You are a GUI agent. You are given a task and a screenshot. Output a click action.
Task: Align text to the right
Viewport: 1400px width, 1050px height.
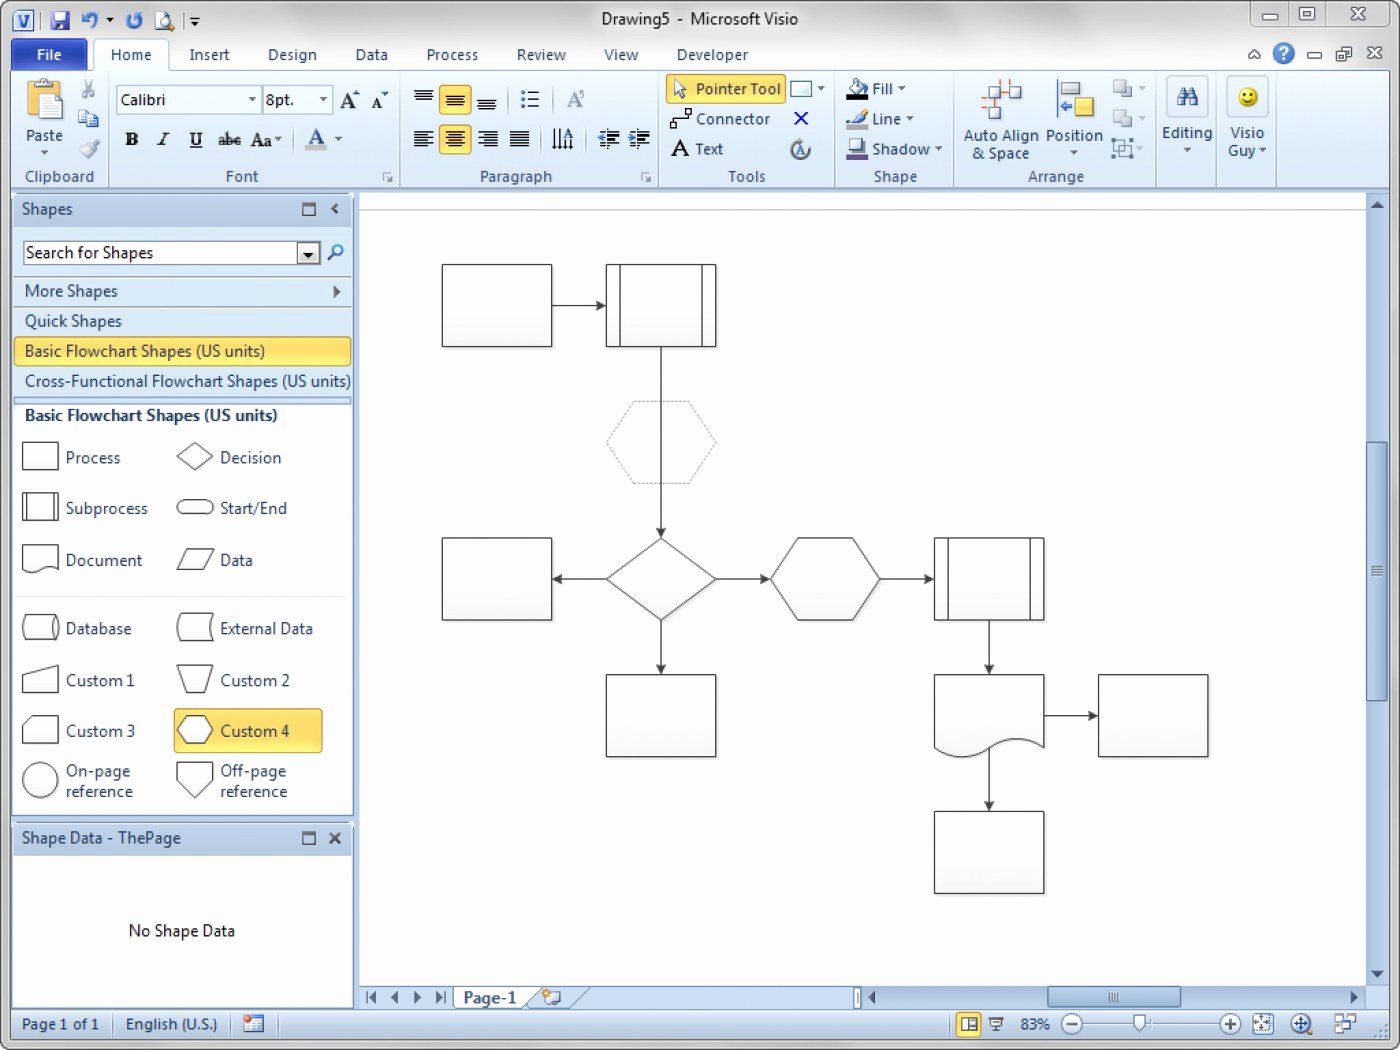(x=488, y=139)
